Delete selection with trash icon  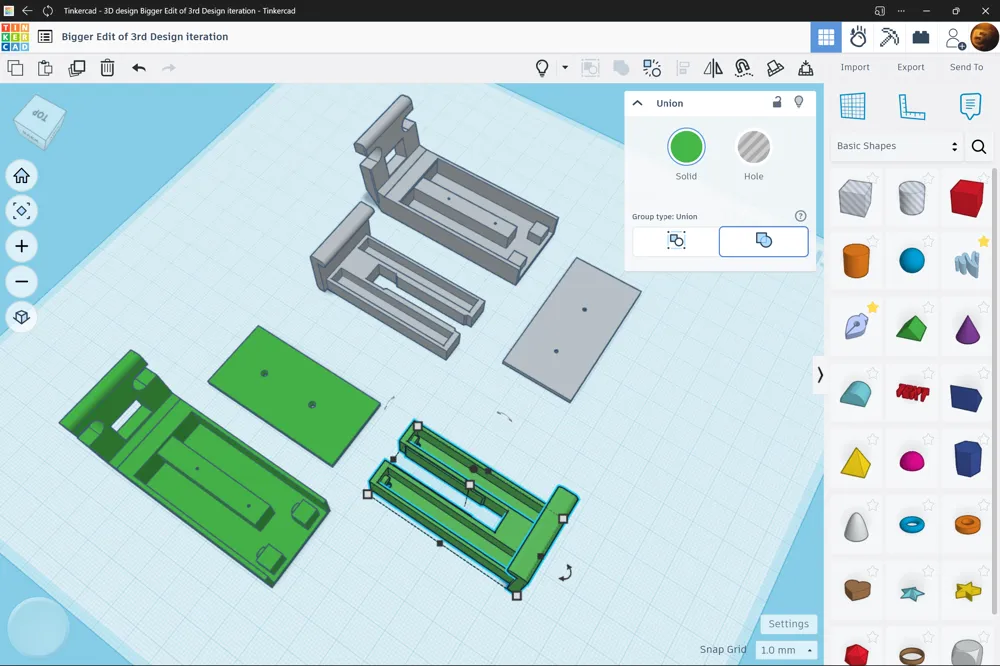[107, 68]
